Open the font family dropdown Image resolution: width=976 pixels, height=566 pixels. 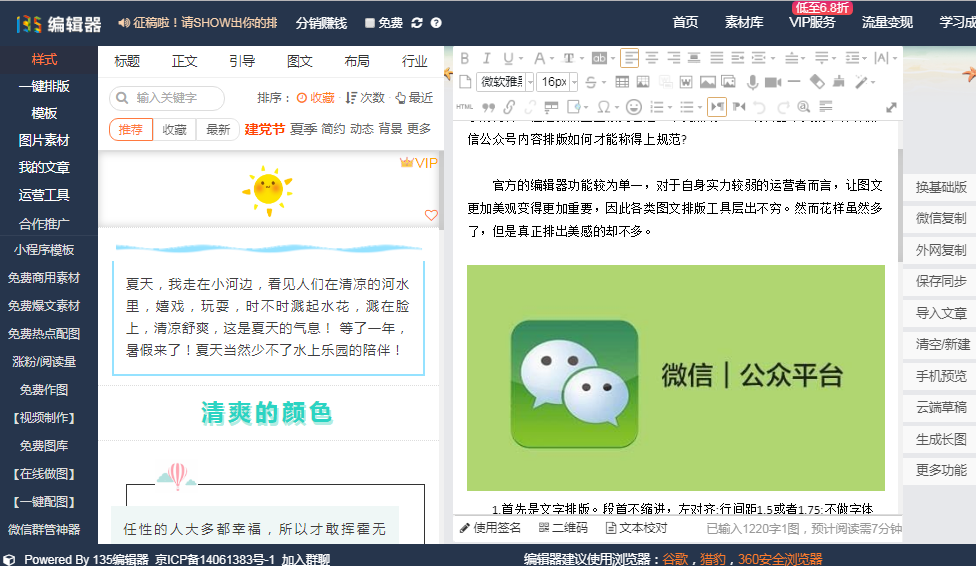click(x=505, y=82)
